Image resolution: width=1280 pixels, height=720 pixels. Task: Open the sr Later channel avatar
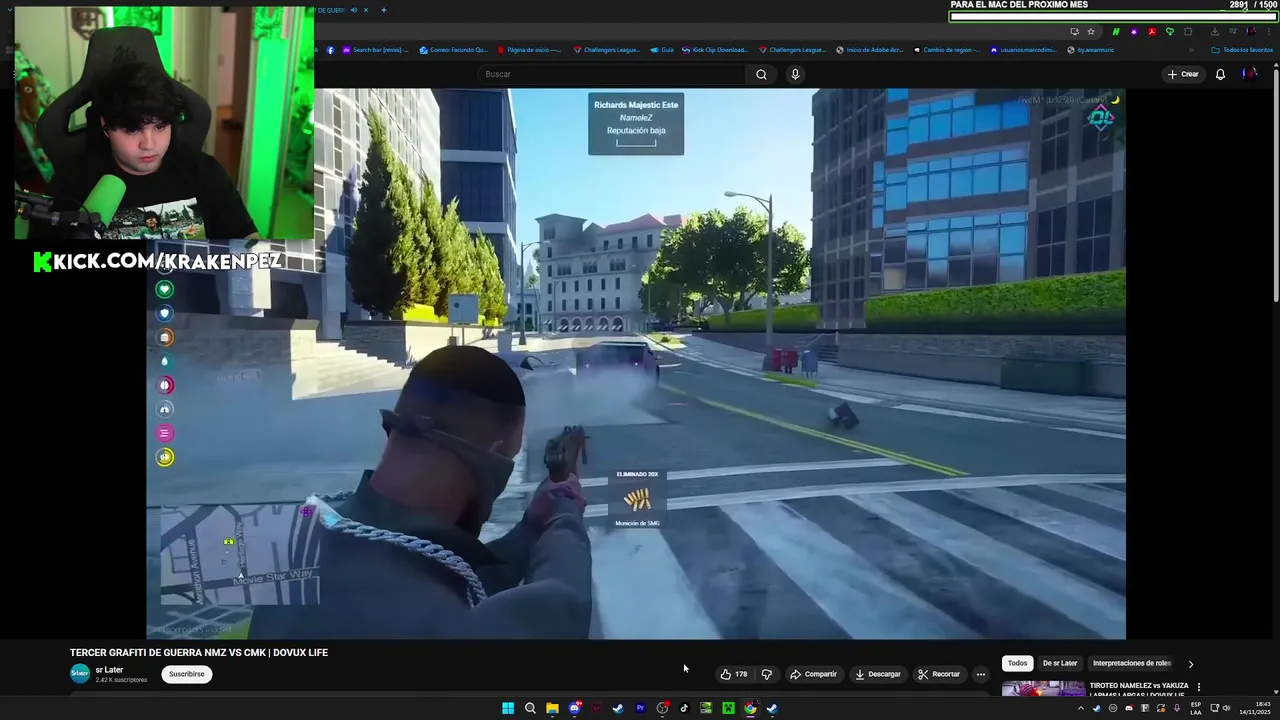tap(79, 674)
